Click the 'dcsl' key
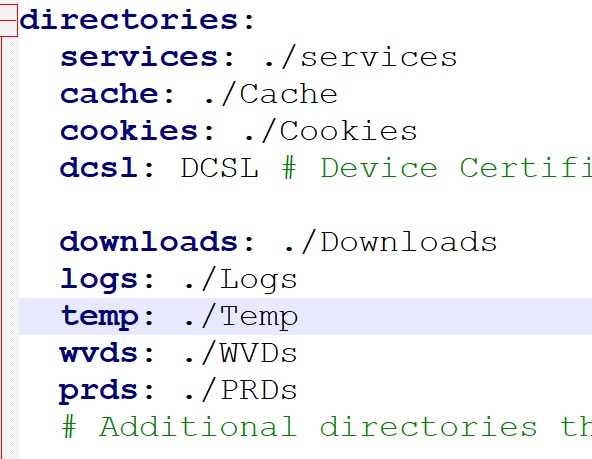The width and height of the screenshot is (592, 459). [99, 168]
